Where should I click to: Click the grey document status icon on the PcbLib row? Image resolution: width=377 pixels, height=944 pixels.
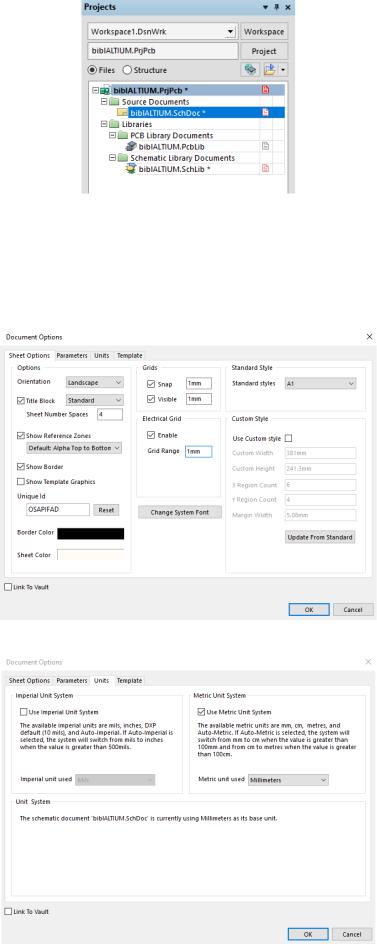tap(265, 146)
